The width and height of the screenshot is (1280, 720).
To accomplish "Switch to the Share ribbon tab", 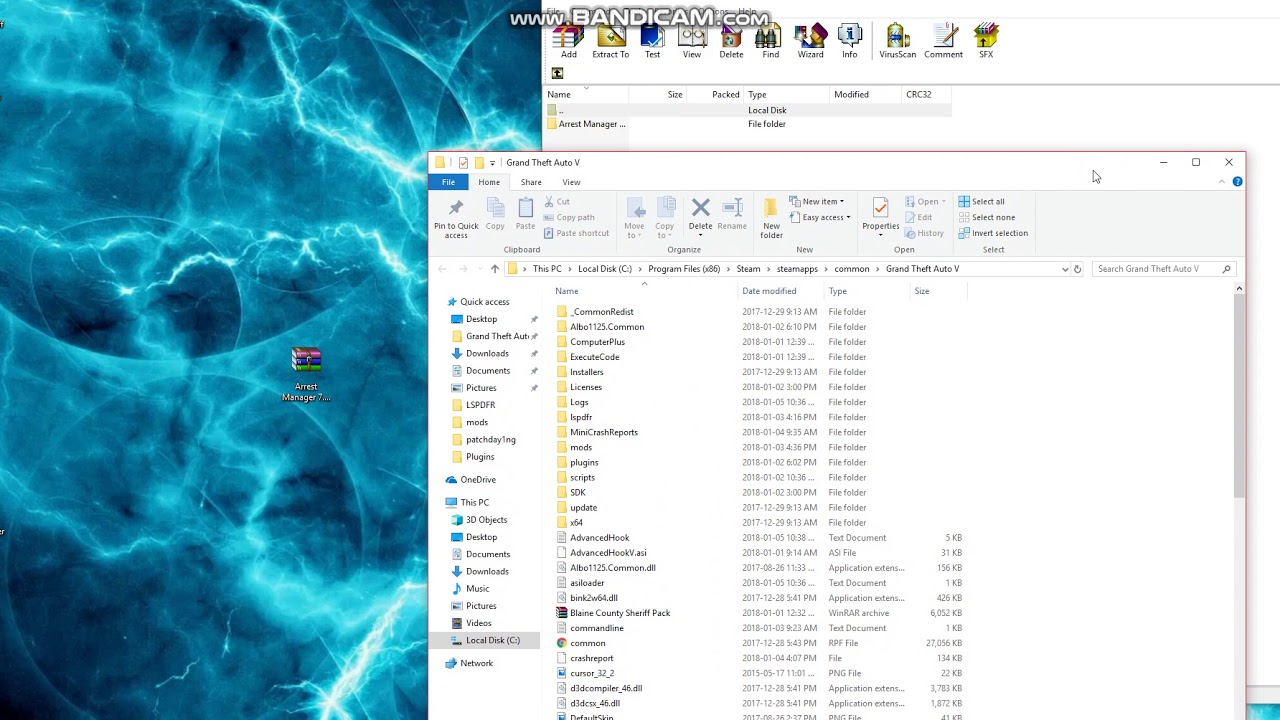I will pyautogui.click(x=531, y=182).
